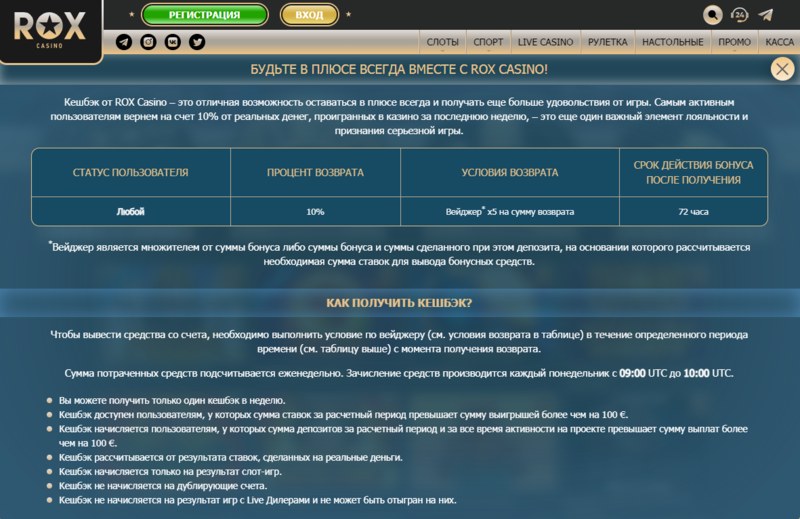Click the search magnifier icon
This screenshot has height=519, width=800.
coord(713,15)
